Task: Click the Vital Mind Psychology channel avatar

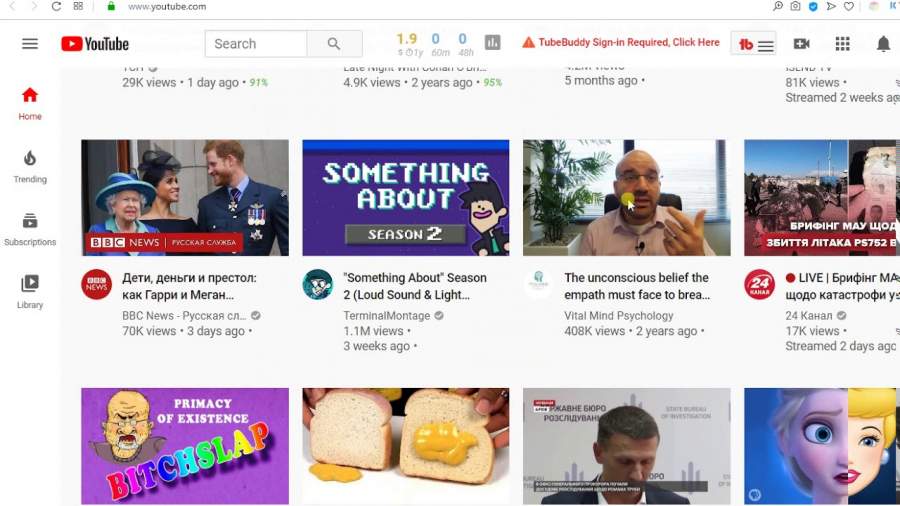Action: coord(538,284)
